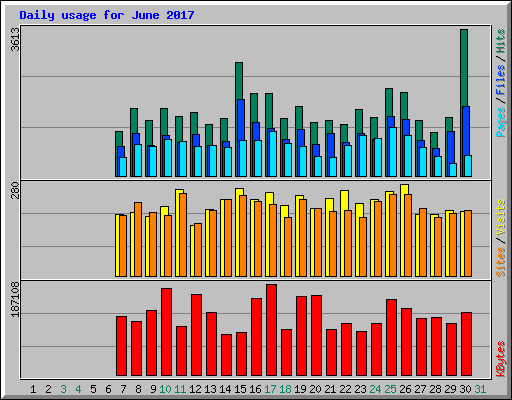Click day label 23 on the x-axis
Image resolution: width=512 pixels, height=400 pixels.
pos(360,389)
